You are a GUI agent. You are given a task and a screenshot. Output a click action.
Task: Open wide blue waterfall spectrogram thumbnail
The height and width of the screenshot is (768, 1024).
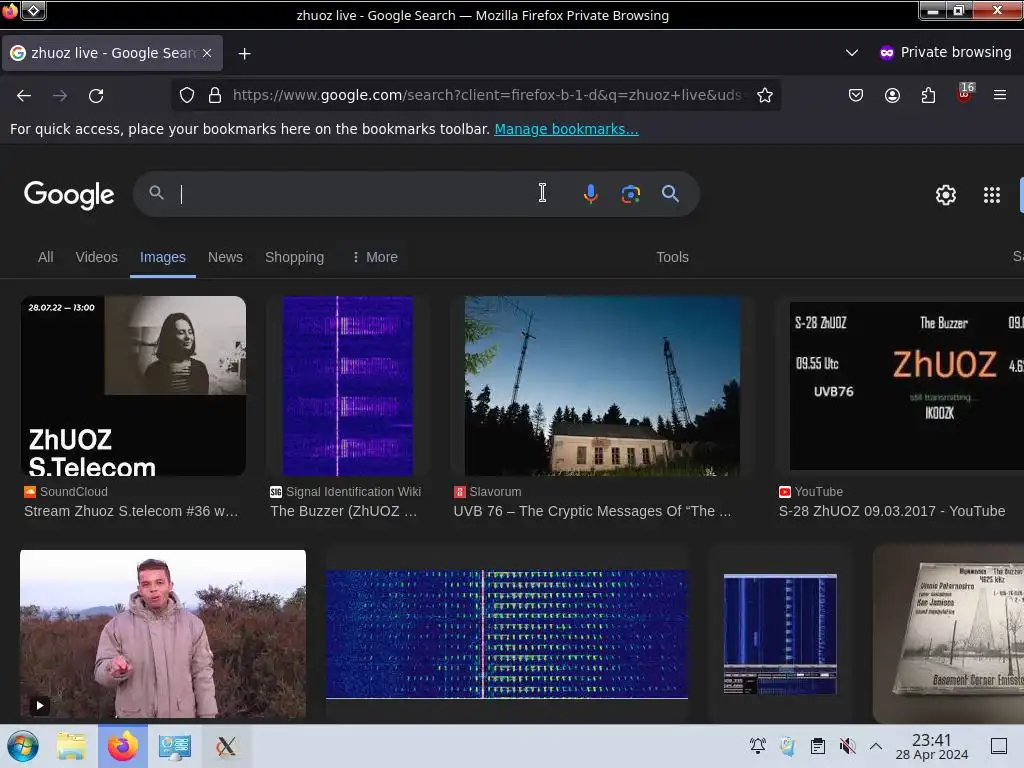tap(507, 634)
